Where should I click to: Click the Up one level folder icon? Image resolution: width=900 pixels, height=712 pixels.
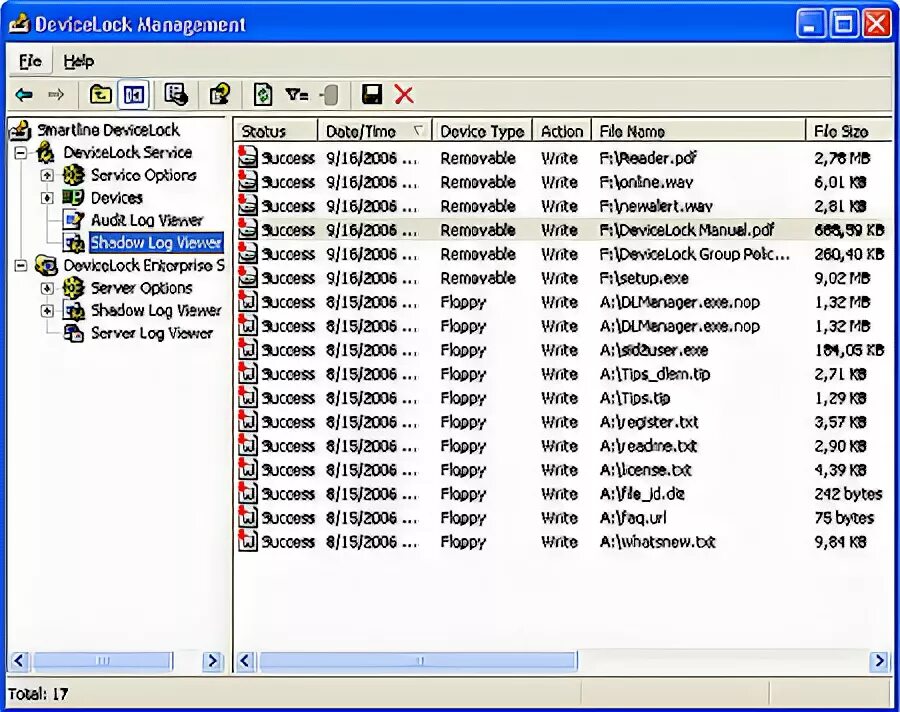(x=100, y=94)
